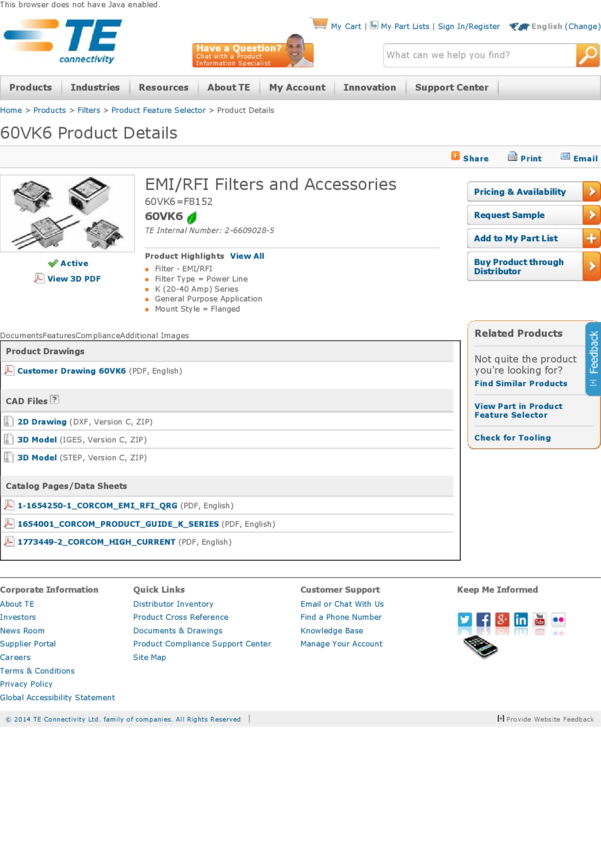Click the Pricing & Availability button

coord(533,192)
